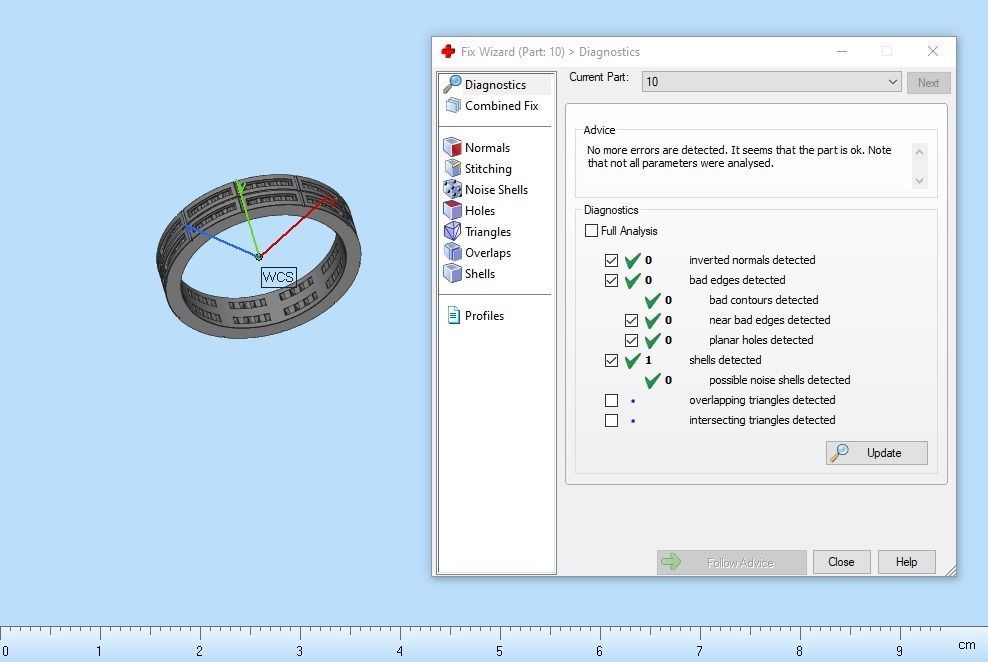Click the 'bad contours detected' text
This screenshot has width=988, height=662.
pyautogui.click(x=764, y=300)
